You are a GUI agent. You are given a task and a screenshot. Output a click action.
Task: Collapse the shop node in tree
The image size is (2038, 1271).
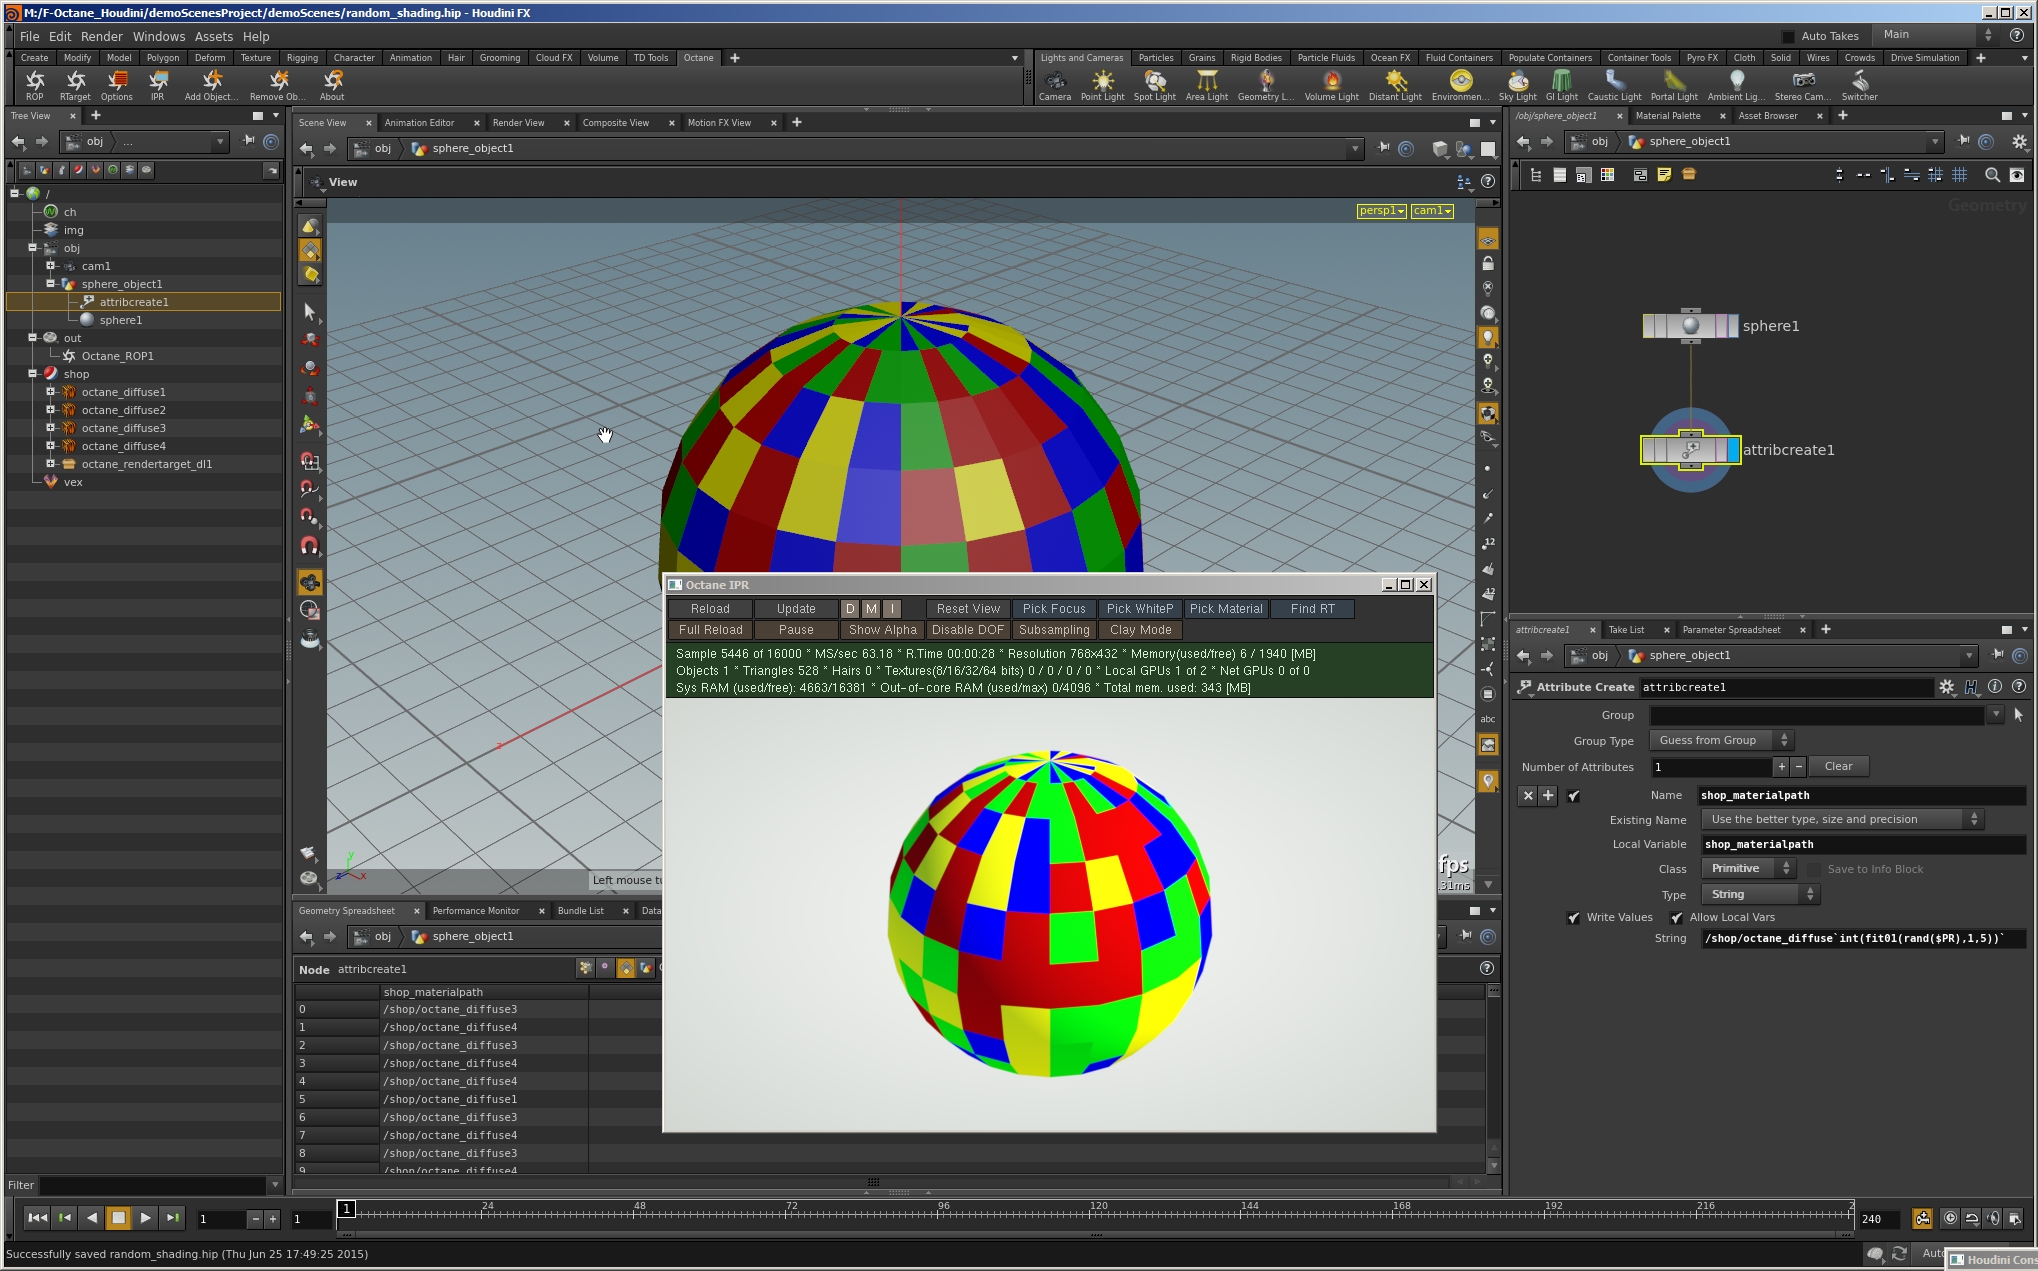coord(33,374)
